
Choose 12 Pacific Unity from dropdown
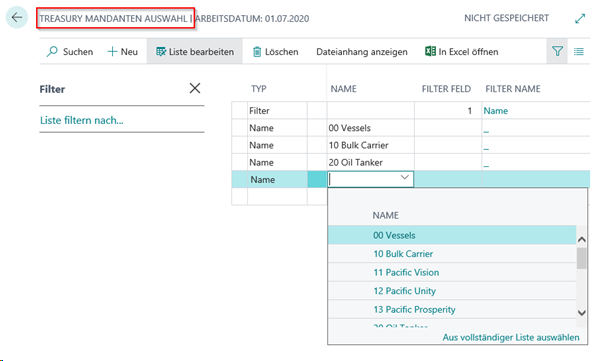[452, 290]
